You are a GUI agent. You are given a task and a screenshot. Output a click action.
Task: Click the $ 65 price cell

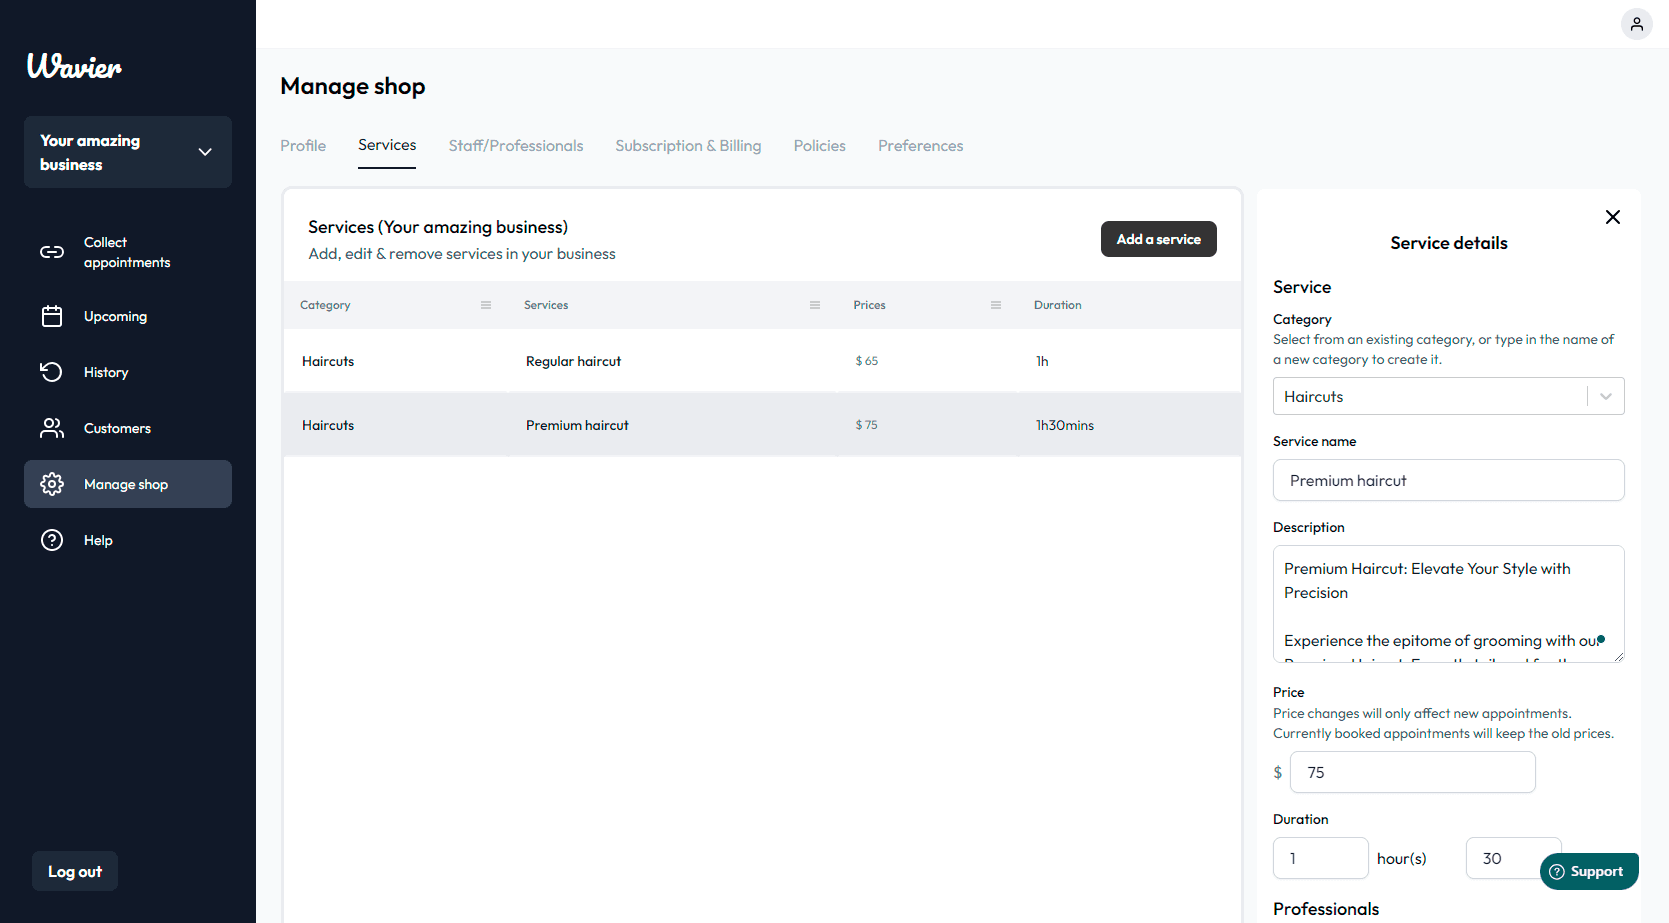tap(867, 361)
